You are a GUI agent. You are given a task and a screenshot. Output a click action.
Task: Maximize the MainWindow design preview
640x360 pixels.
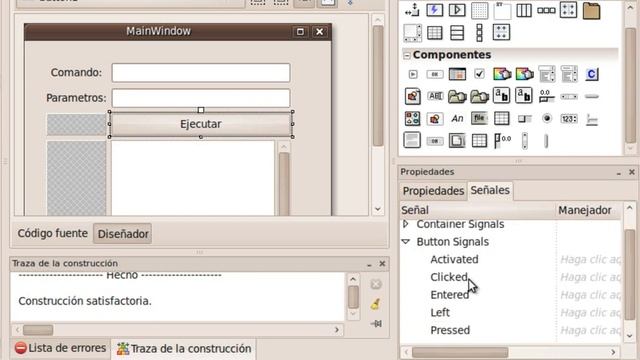[300, 31]
